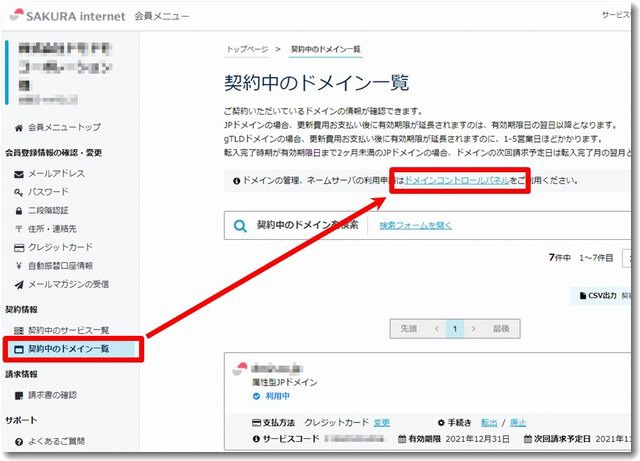Expand the 検索フォームを開く search form
This screenshot has width=640, height=461.
pos(415,226)
